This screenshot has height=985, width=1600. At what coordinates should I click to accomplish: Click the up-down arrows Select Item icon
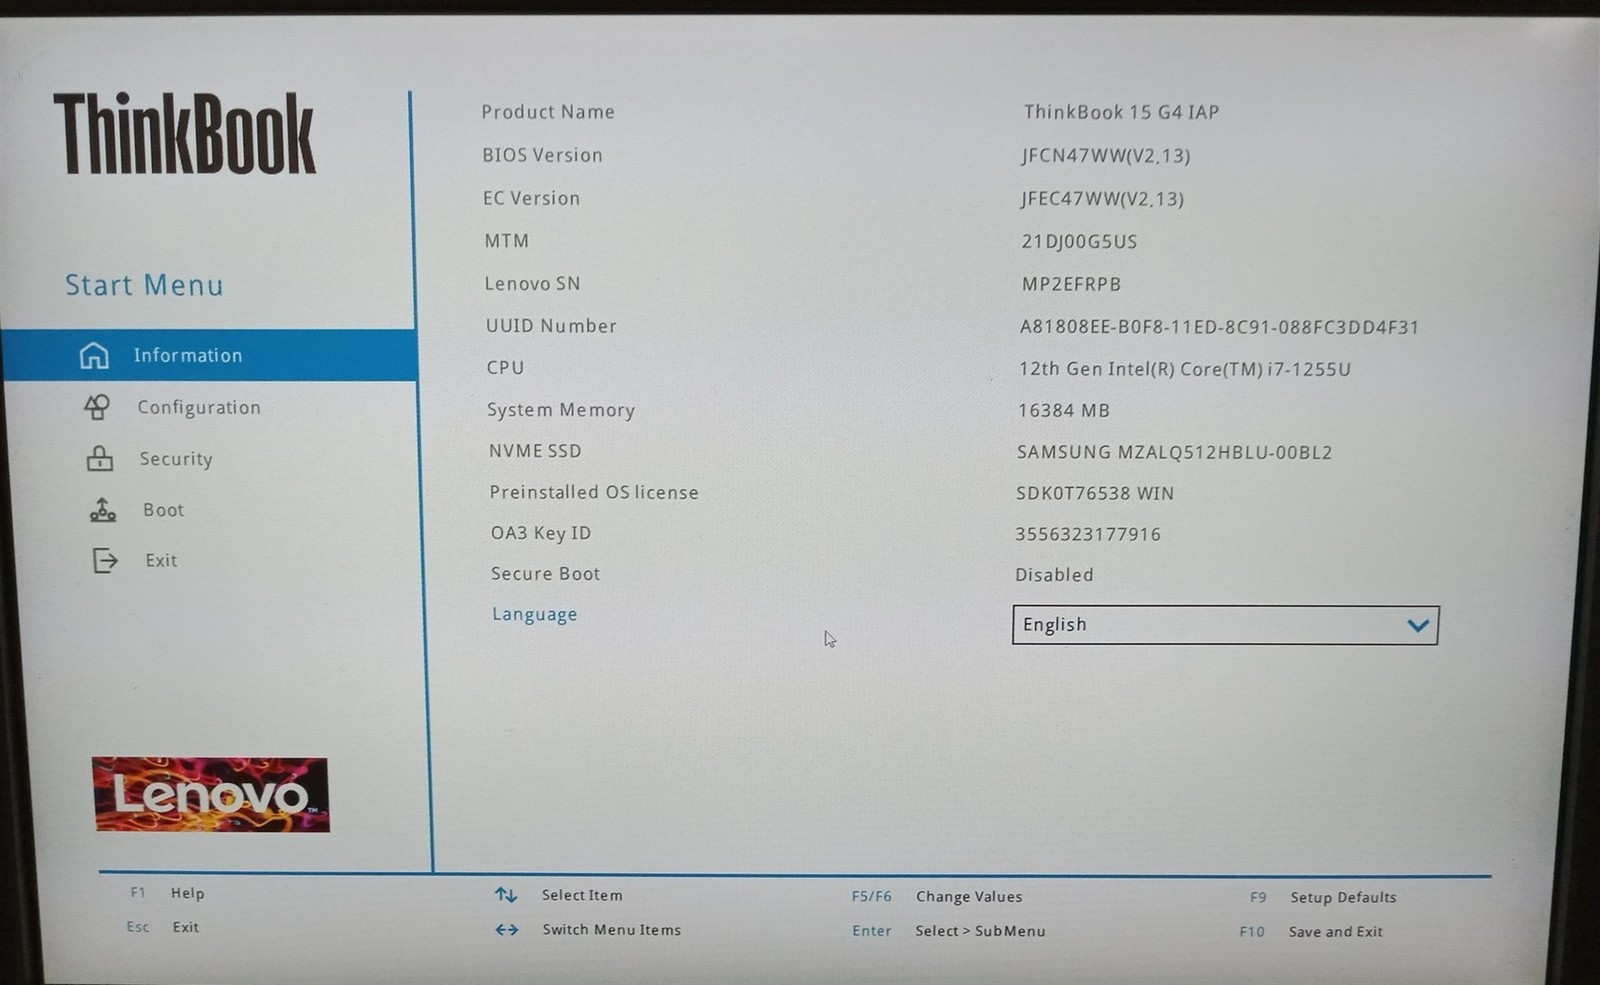point(506,895)
